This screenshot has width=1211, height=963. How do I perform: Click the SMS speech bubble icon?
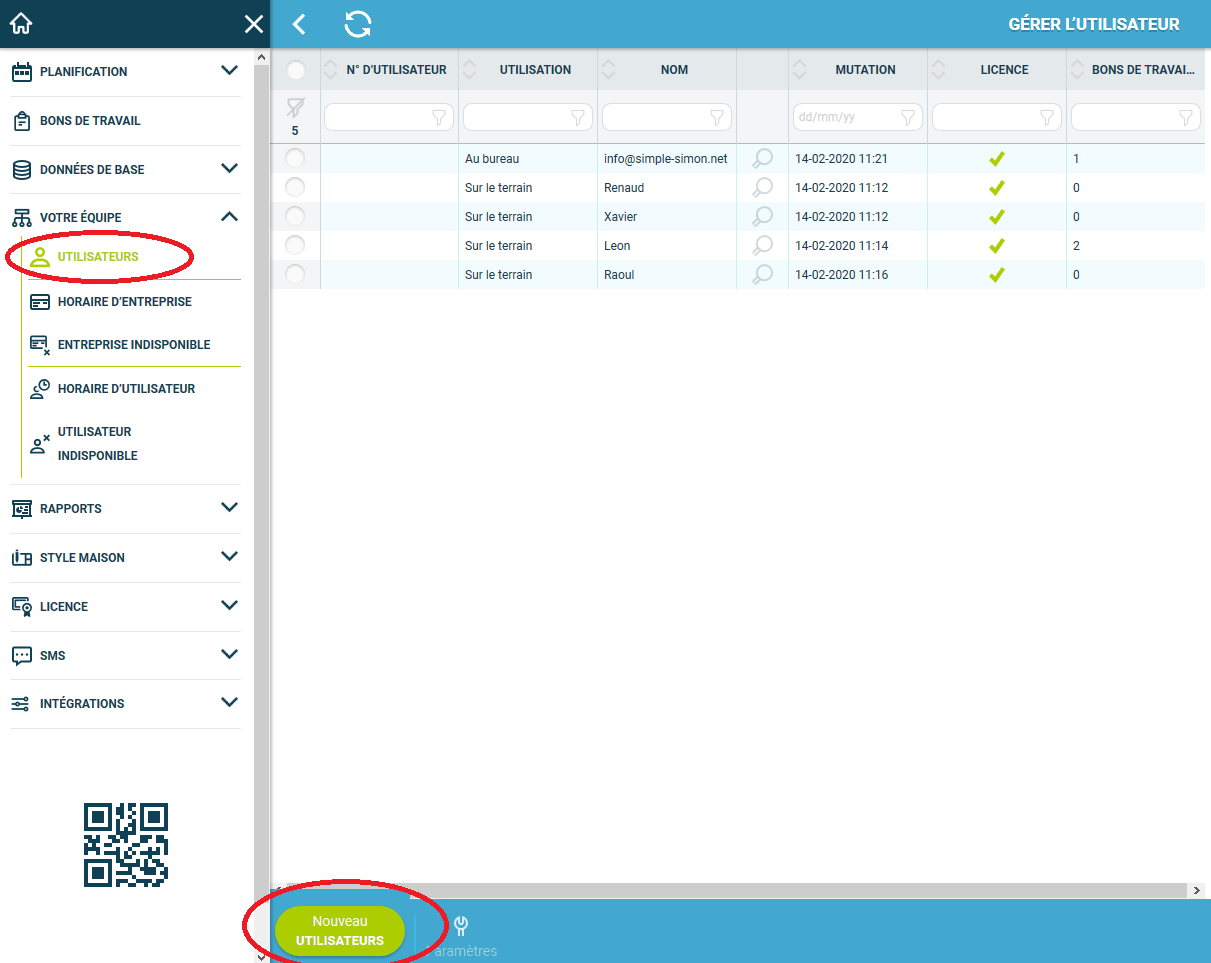tap(21, 656)
